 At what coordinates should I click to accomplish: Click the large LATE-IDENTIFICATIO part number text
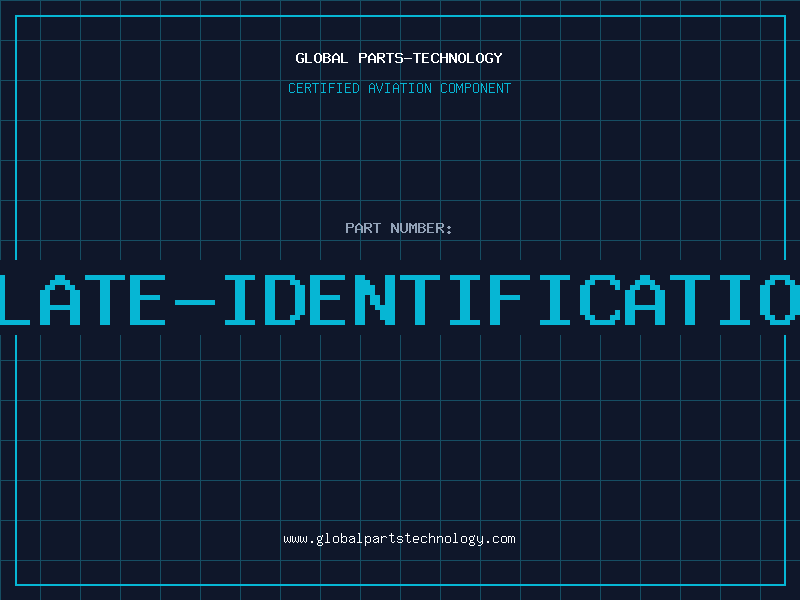tap(400, 299)
